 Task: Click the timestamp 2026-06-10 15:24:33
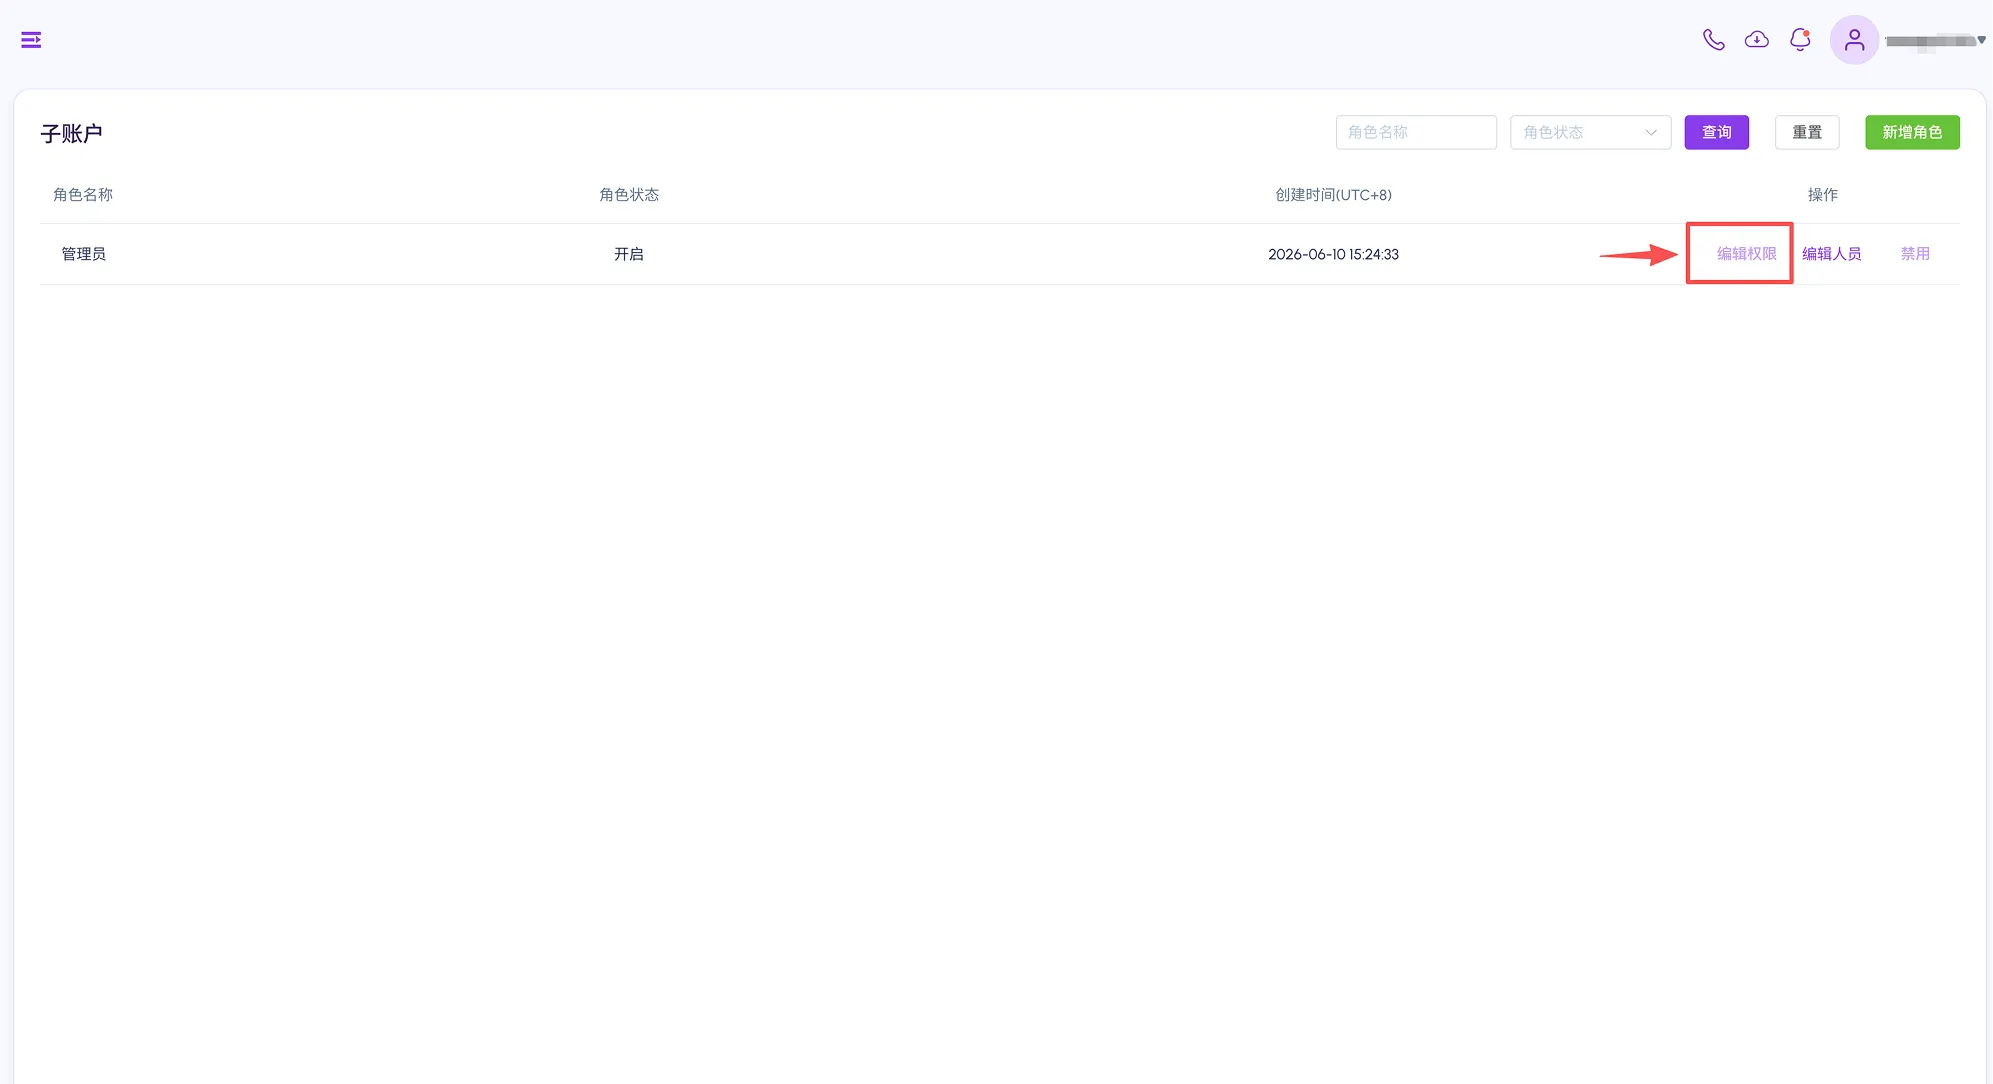(1333, 254)
